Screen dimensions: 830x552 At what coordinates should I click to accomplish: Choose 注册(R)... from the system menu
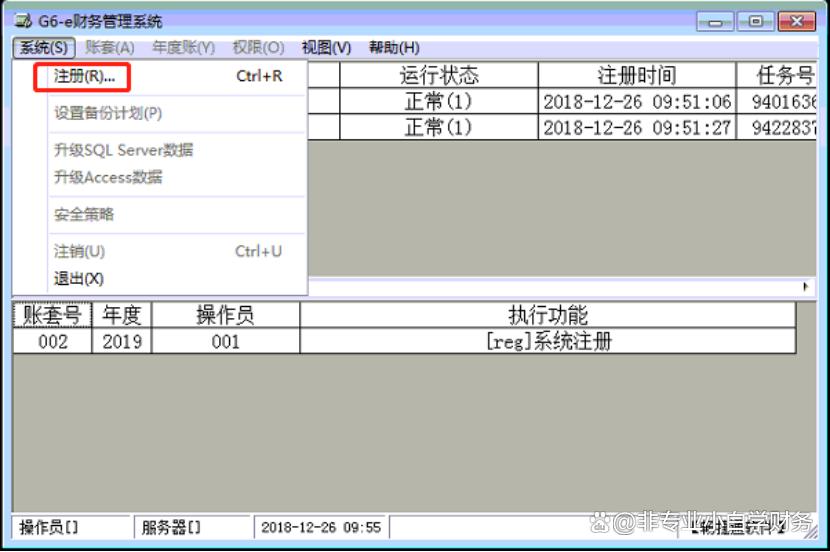(168, 77)
